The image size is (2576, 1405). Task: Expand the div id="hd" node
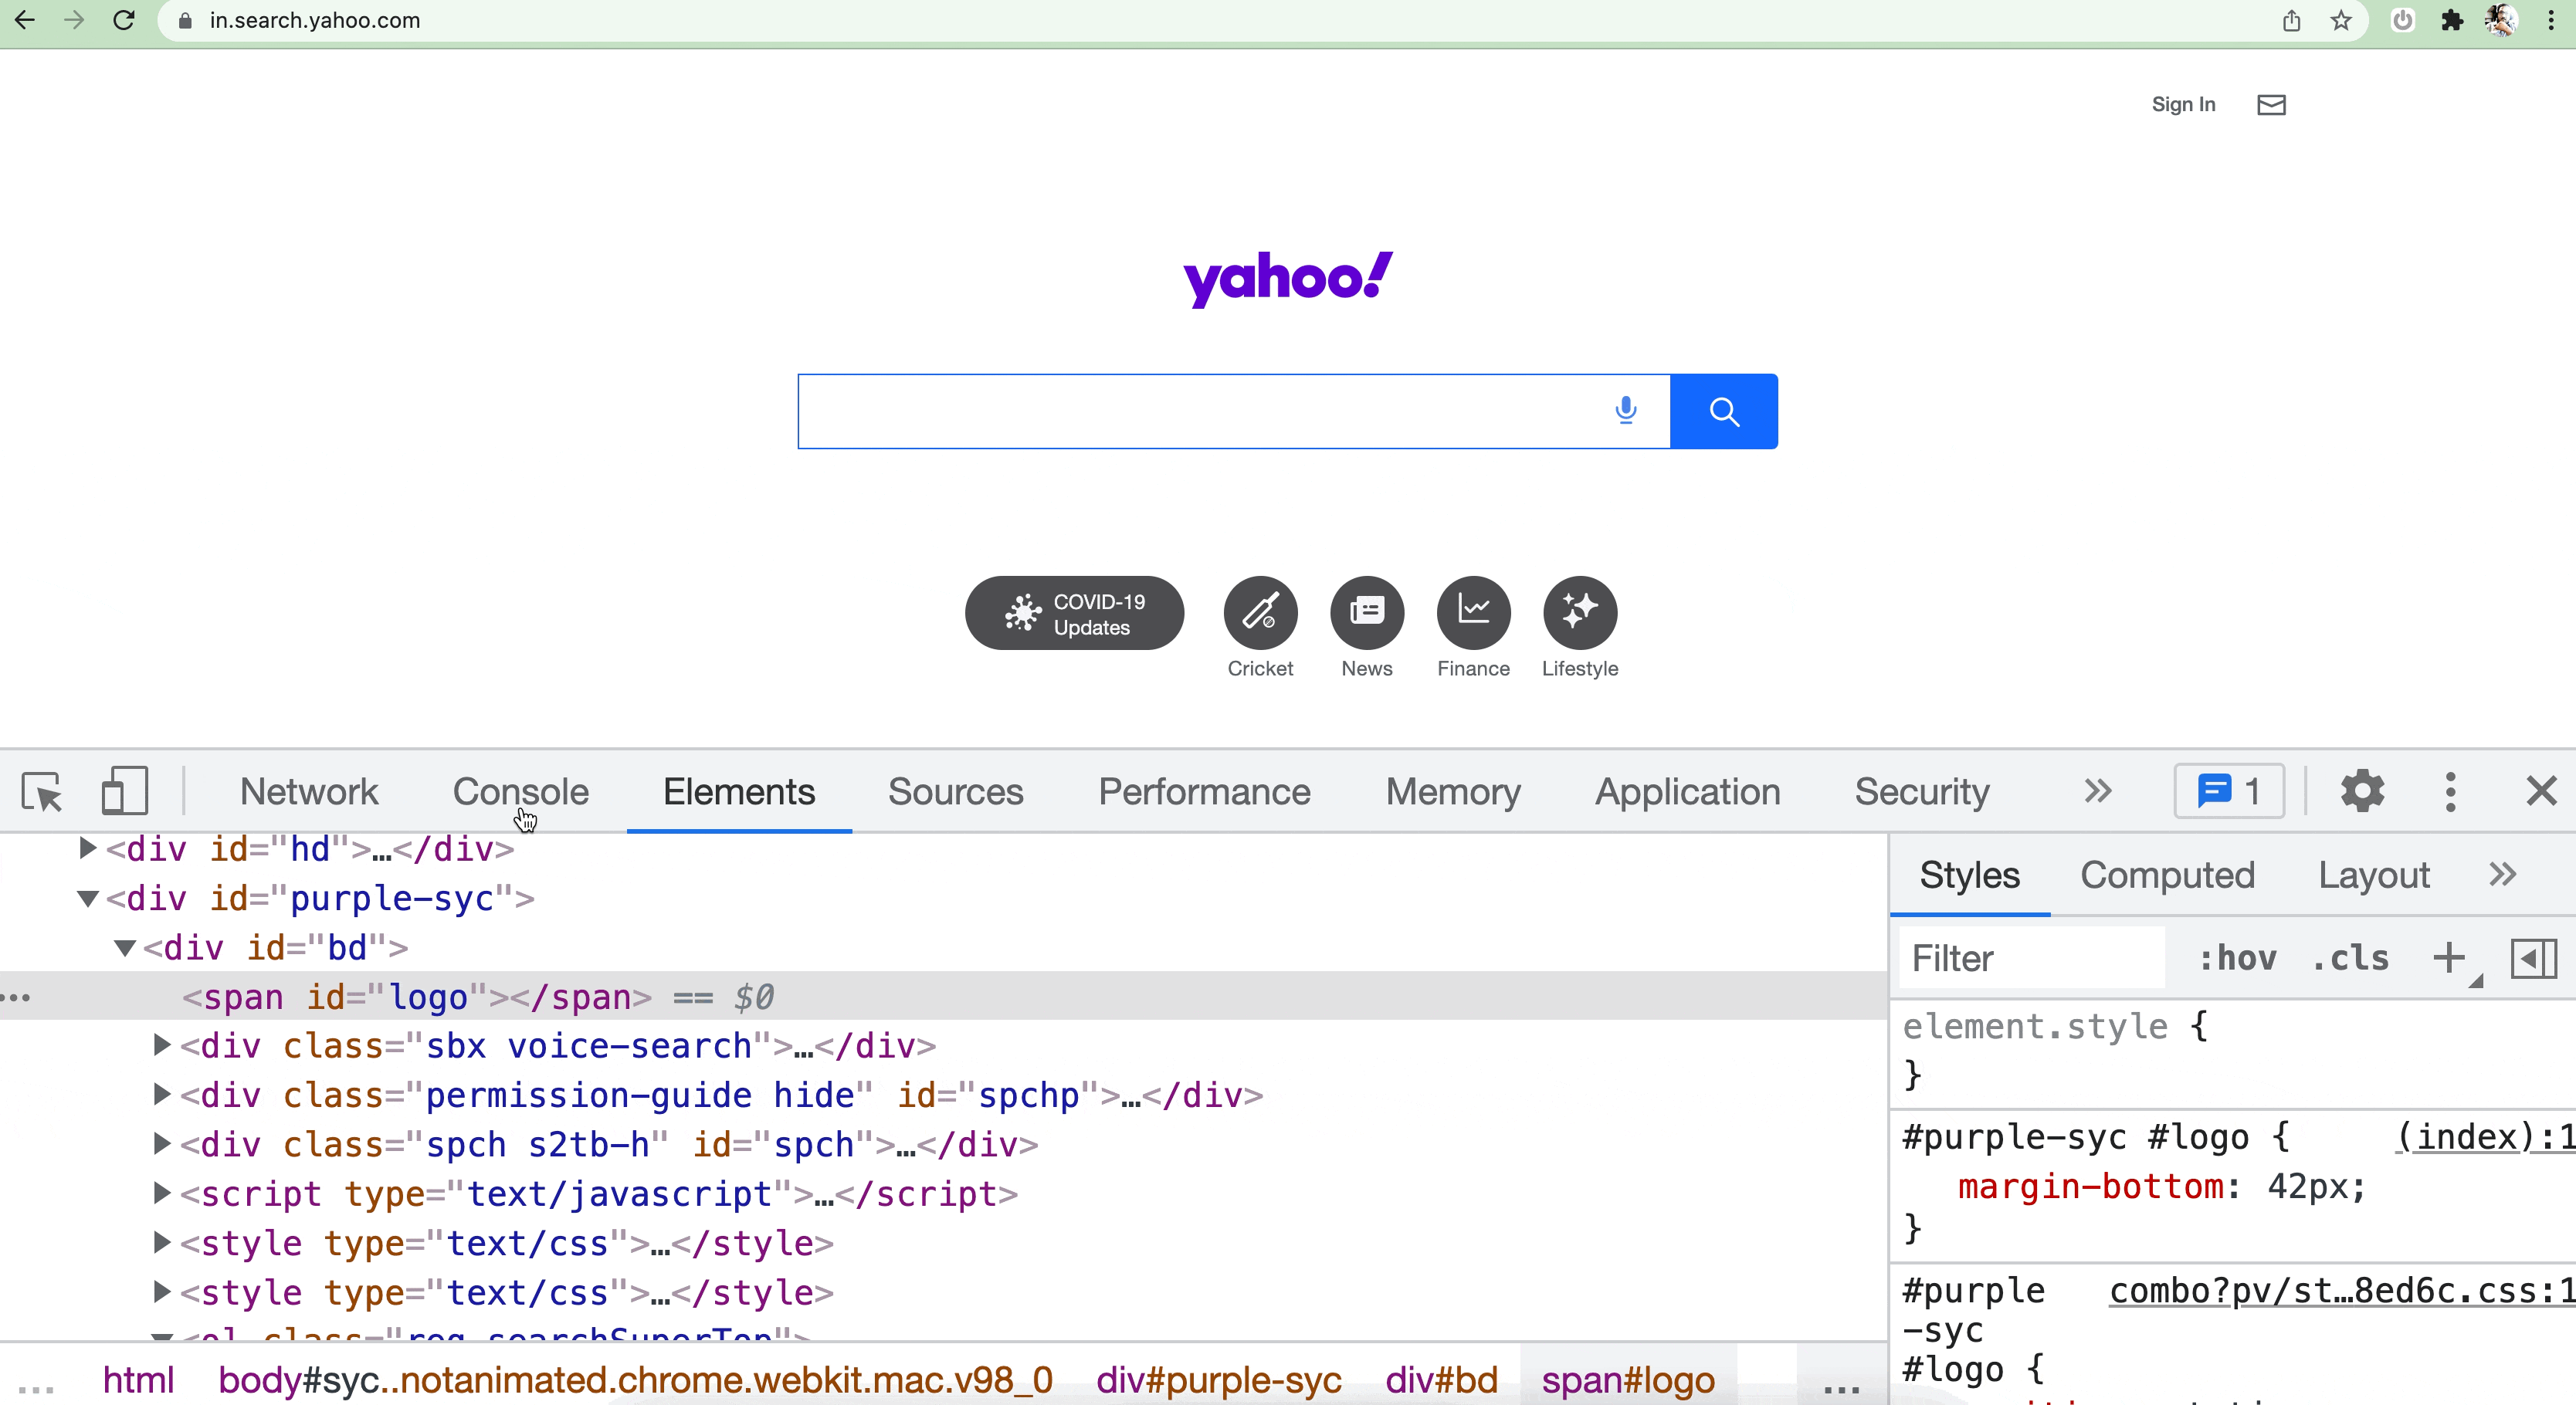88,848
